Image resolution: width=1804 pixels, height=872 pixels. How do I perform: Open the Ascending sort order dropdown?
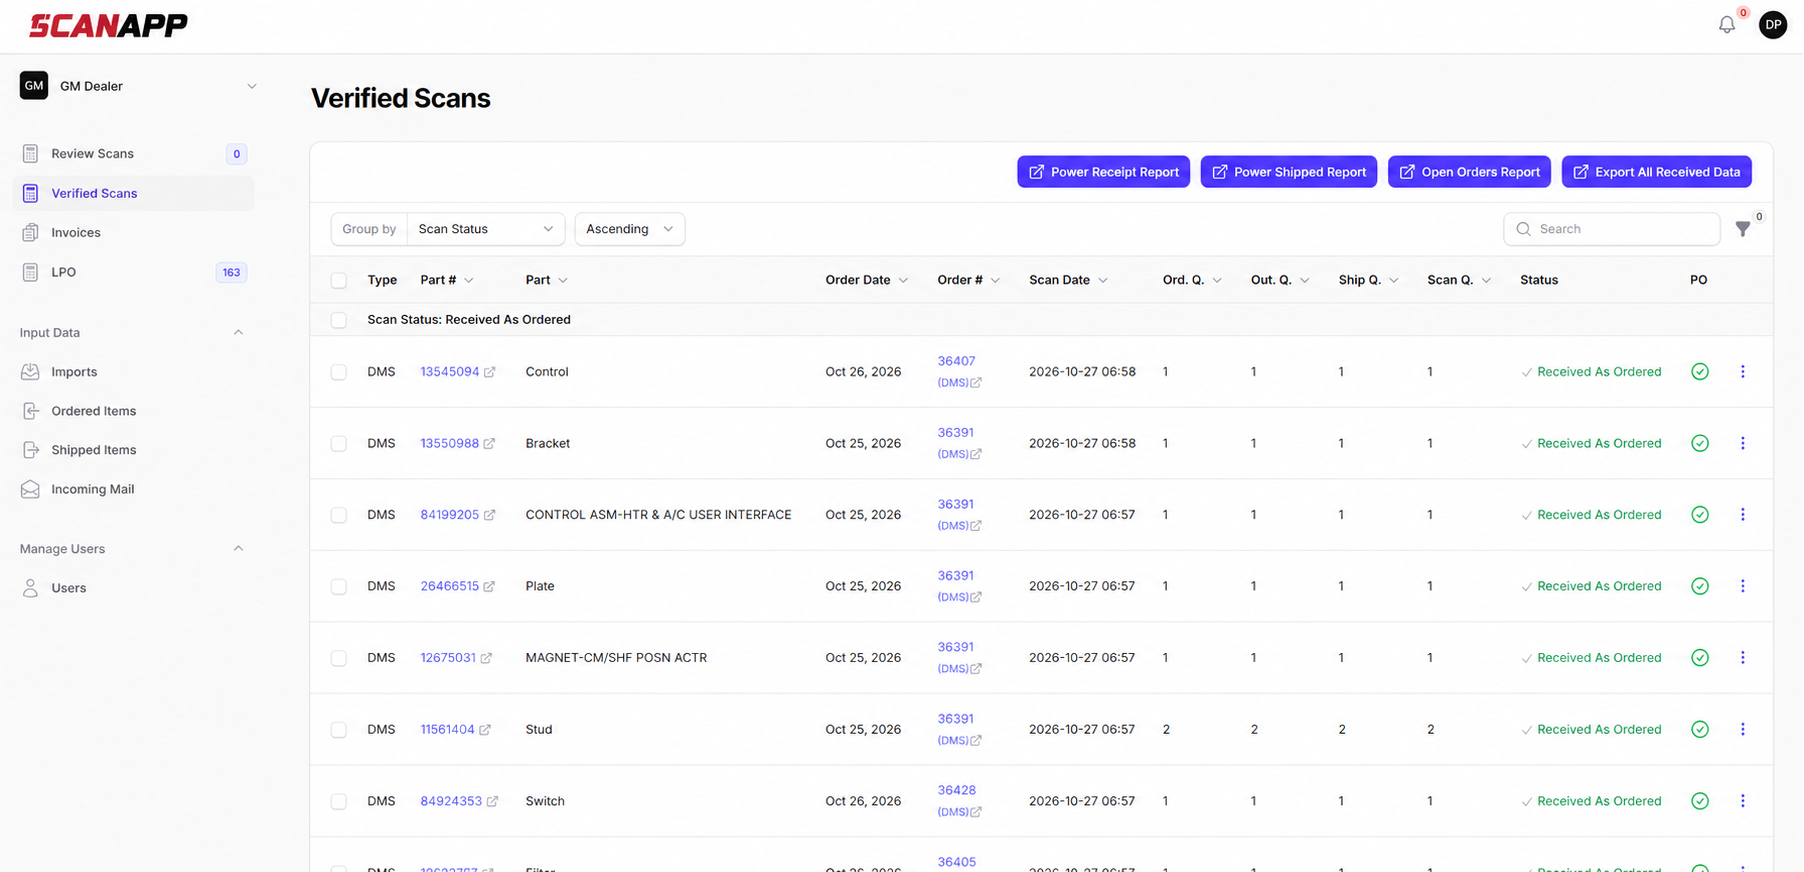click(630, 229)
